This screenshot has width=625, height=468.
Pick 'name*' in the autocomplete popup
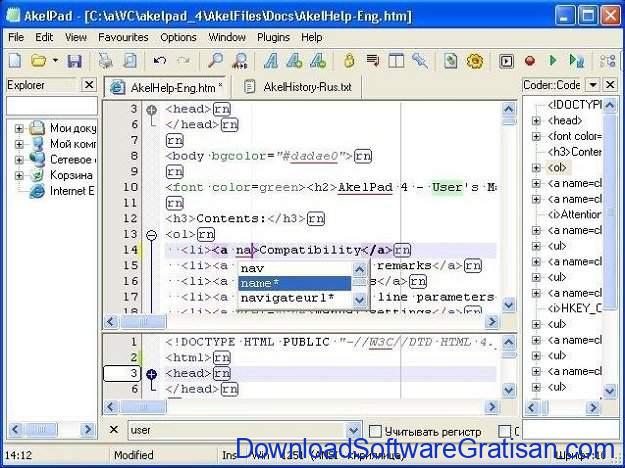[295, 283]
